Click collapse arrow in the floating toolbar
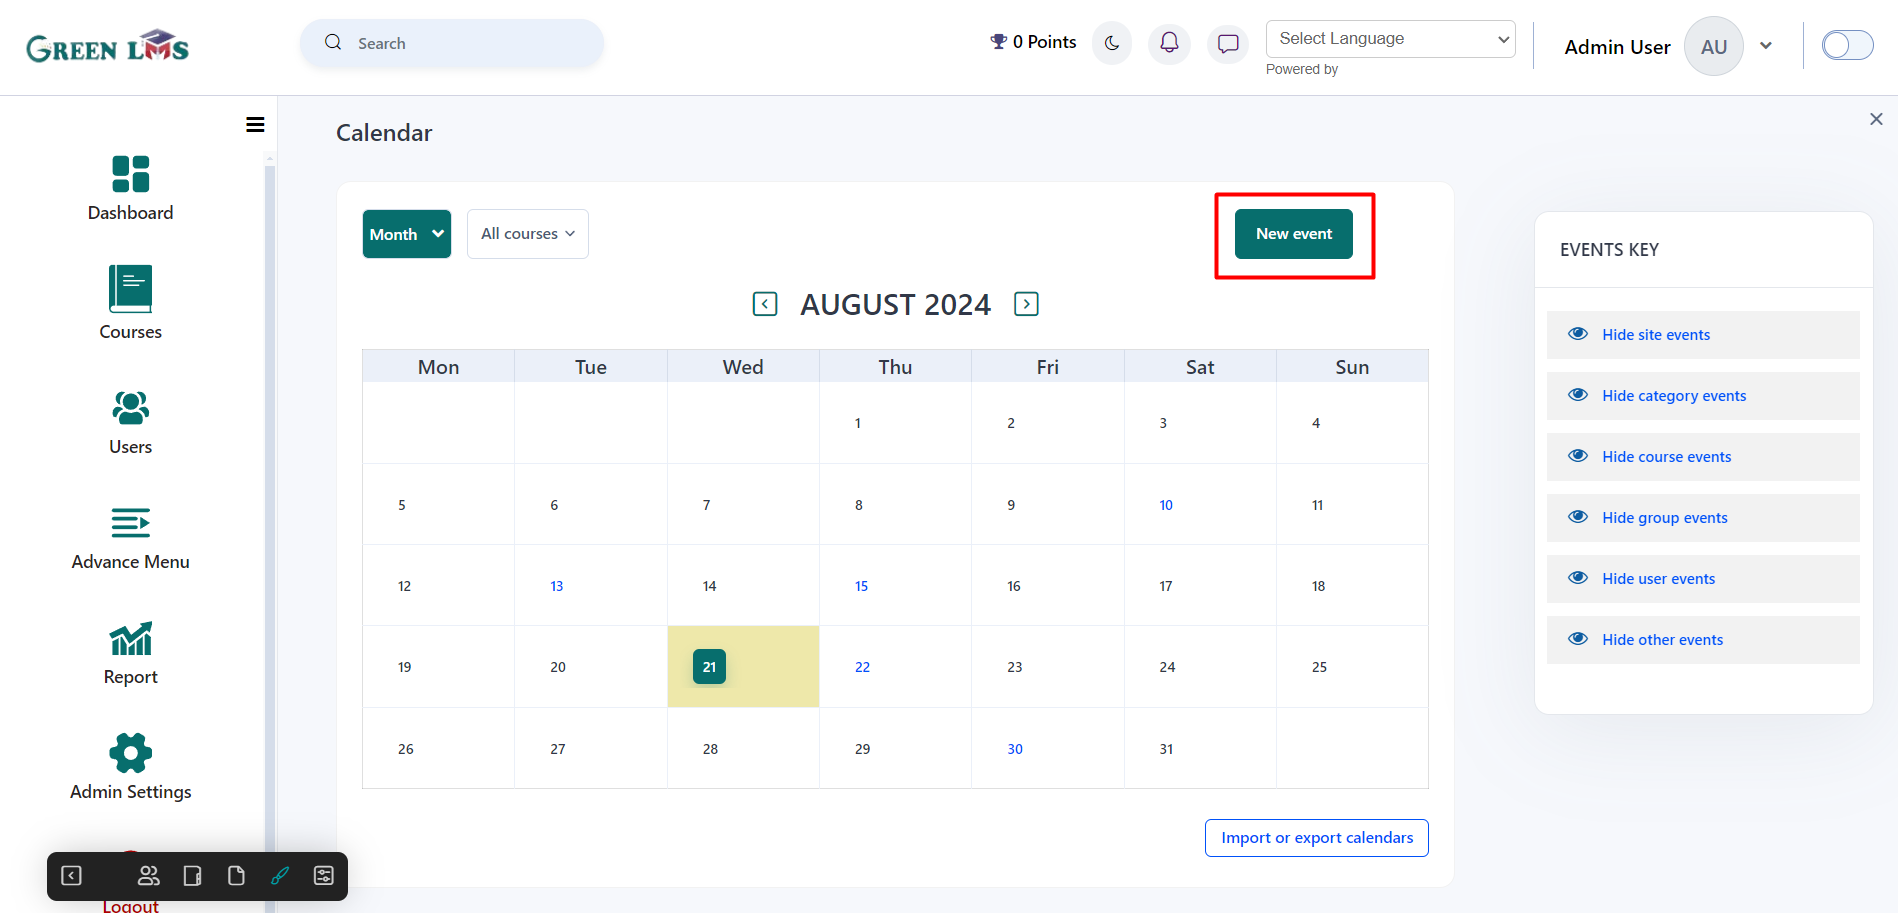Screen dimensions: 1898x913 point(72,876)
